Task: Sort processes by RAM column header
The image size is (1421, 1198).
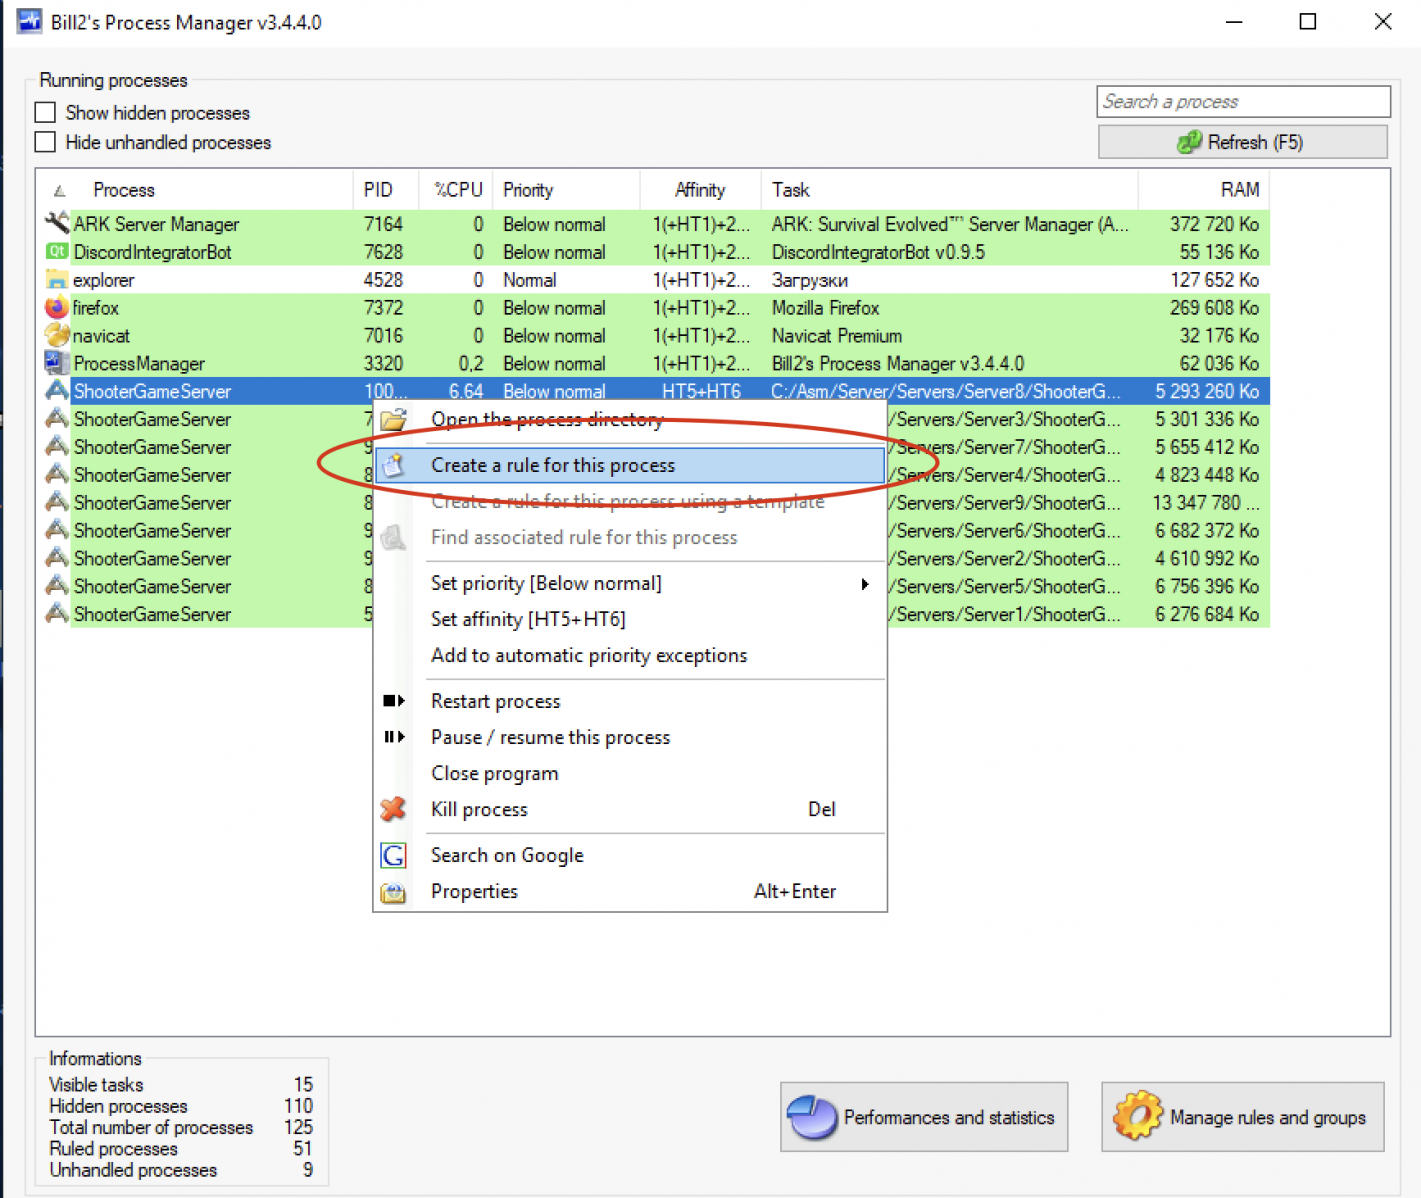Action: coord(1239,190)
